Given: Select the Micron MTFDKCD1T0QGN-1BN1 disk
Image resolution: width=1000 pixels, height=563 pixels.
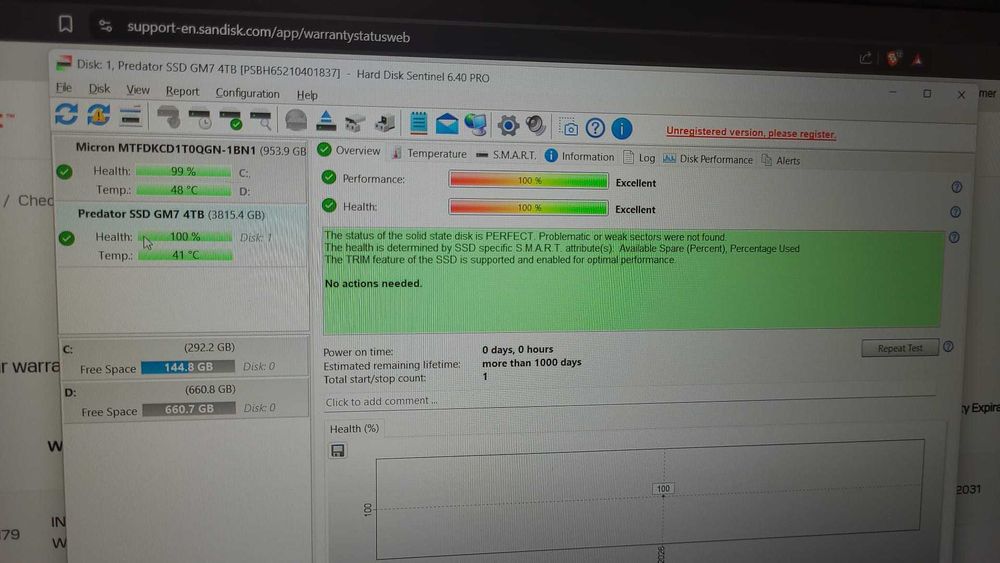Looking at the screenshot, I should (182, 169).
